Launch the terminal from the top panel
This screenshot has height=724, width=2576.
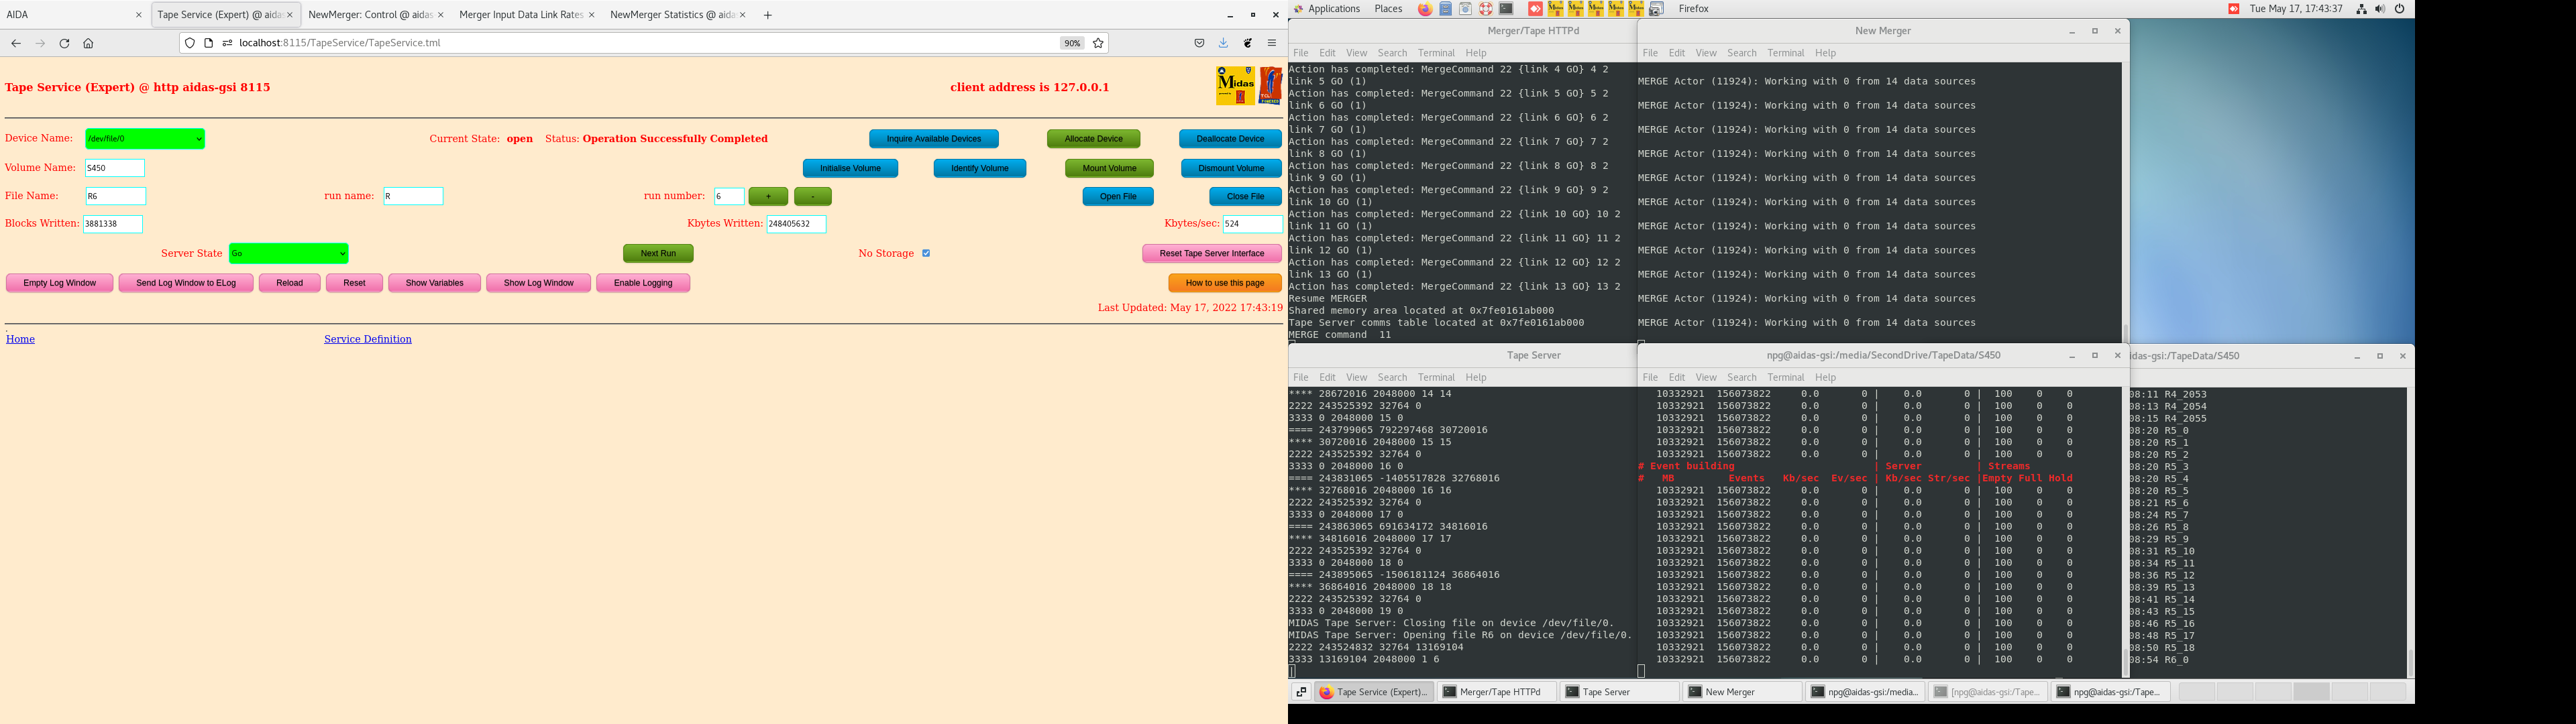point(1506,9)
